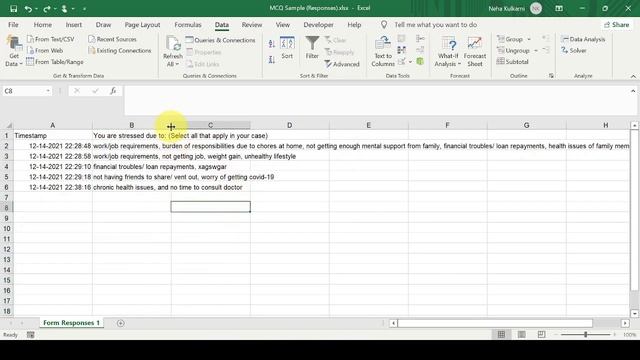Open Ribbon Display Options icon
This screenshot has height=360, width=640.
point(559,9)
